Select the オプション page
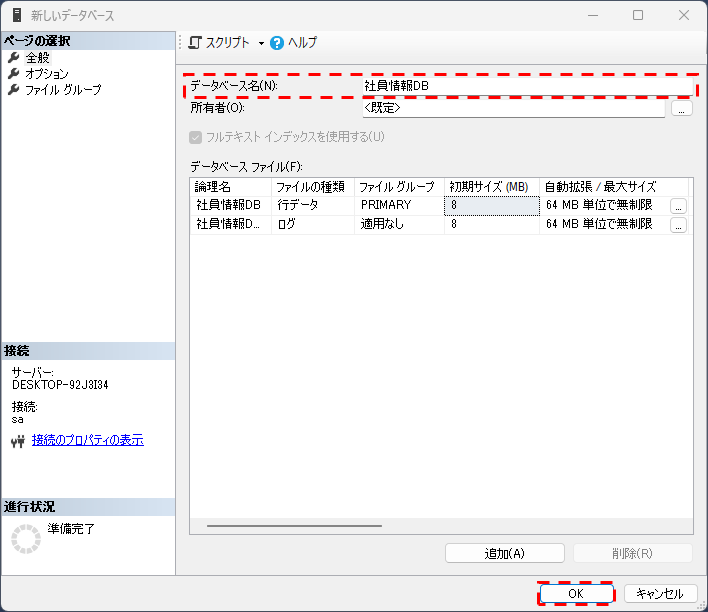708x612 pixels. coord(46,74)
